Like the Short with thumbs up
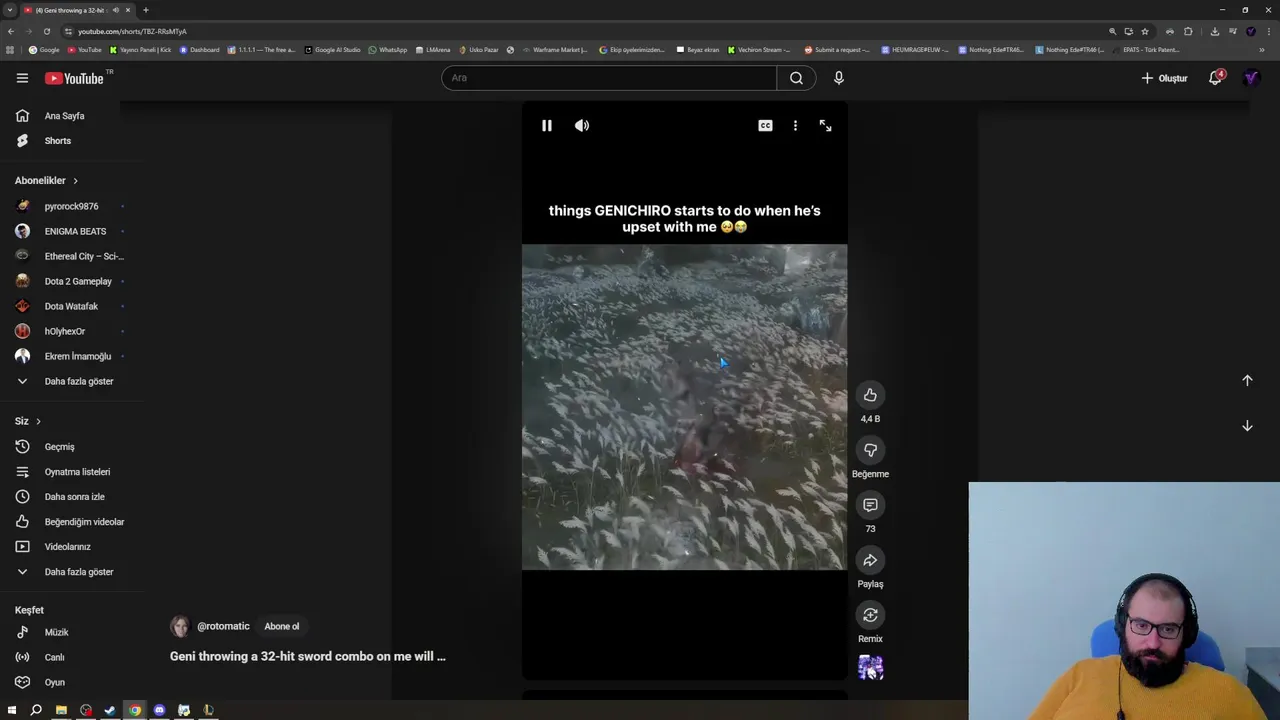The height and width of the screenshot is (720, 1280). (x=870, y=395)
